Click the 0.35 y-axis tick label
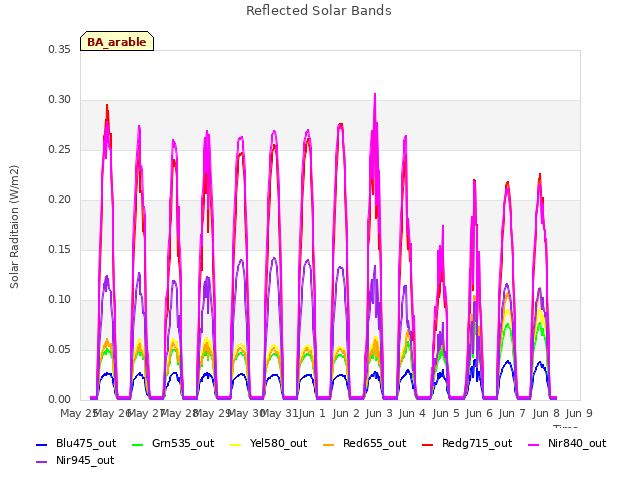The image size is (640, 480). pyautogui.click(x=60, y=49)
